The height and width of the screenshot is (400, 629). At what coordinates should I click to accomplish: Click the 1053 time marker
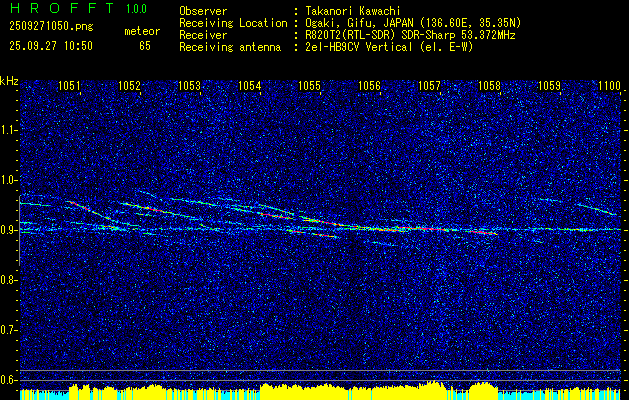tap(189, 85)
